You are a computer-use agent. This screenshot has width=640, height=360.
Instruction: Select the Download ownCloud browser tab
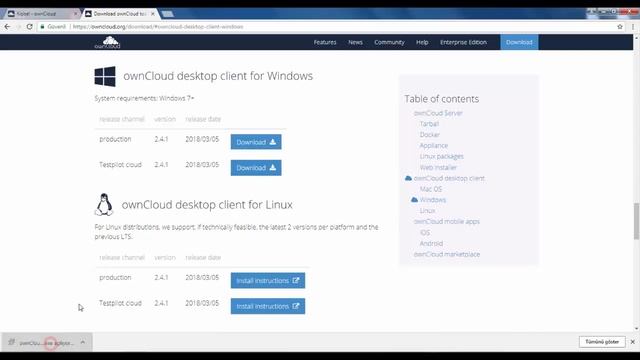tap(119, 14)
